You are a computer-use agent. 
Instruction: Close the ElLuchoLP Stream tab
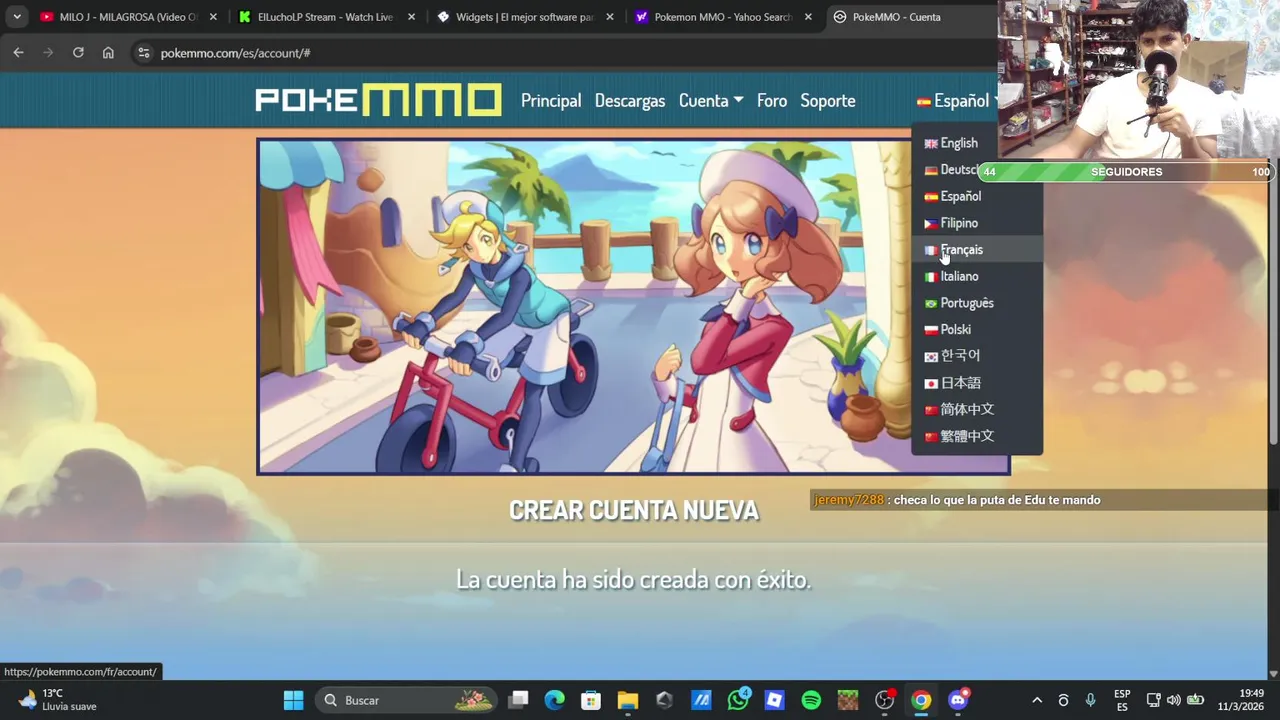tap(411, 17)
